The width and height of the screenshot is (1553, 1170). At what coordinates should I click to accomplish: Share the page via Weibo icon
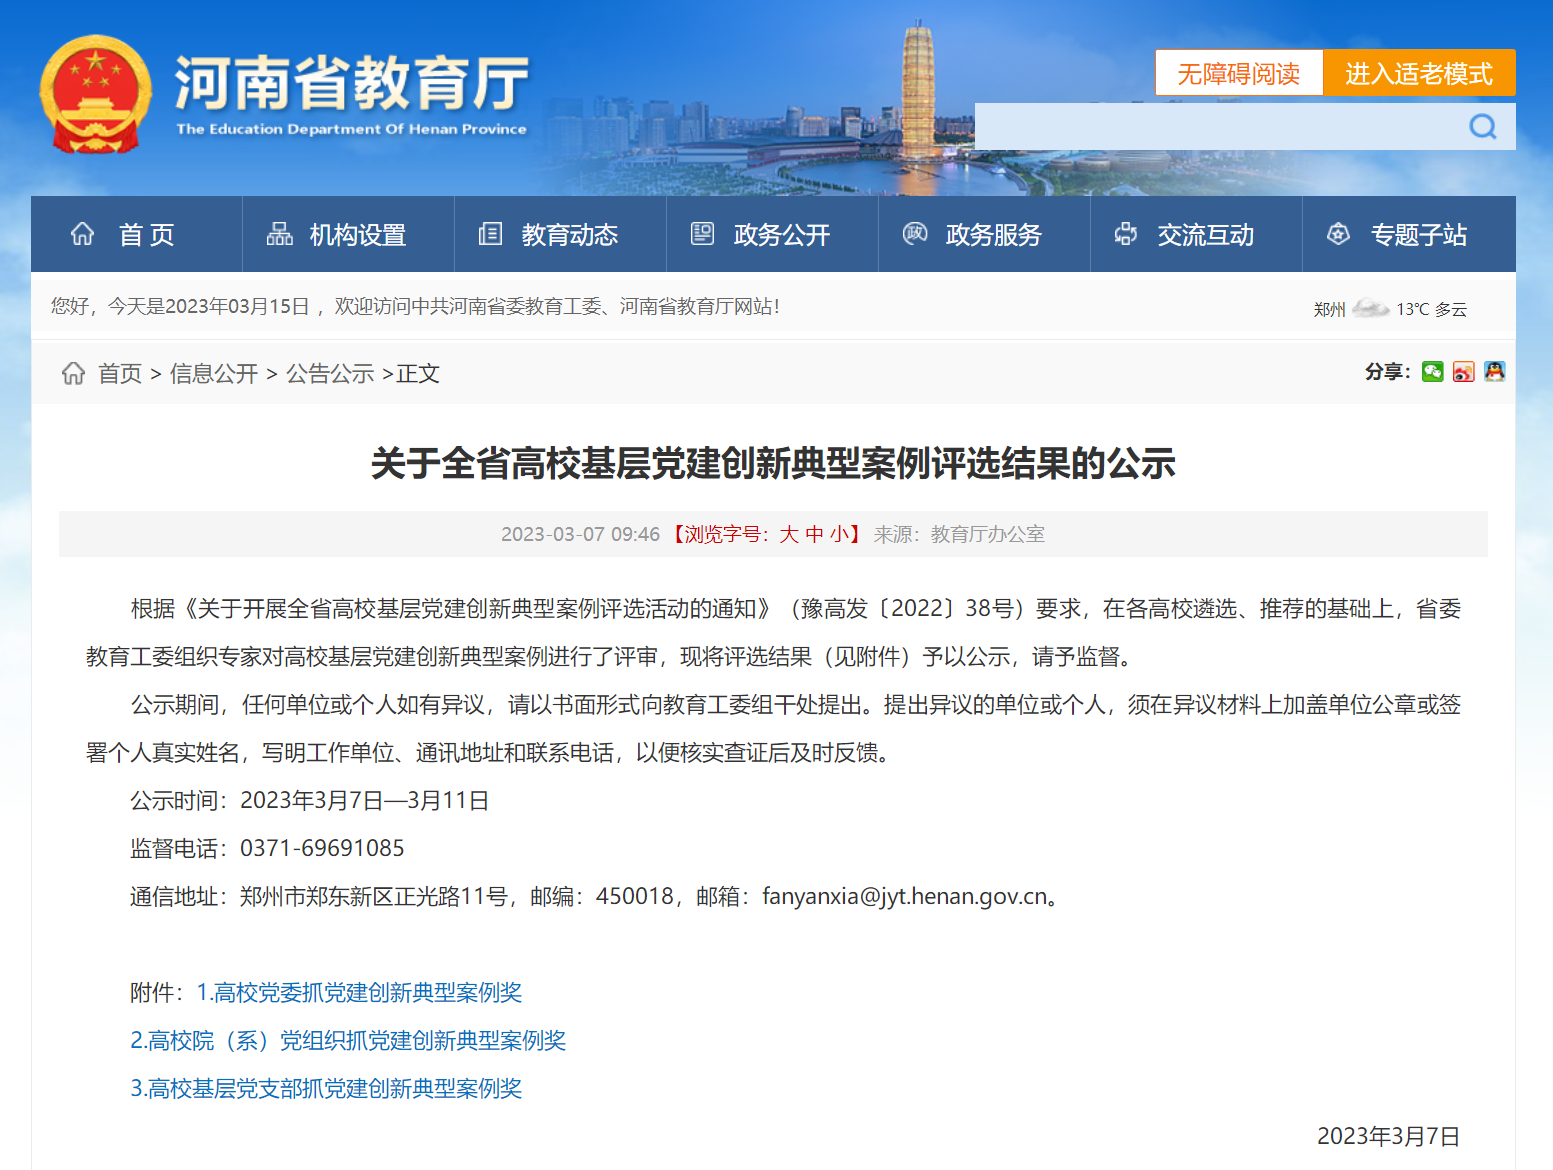1464,372
